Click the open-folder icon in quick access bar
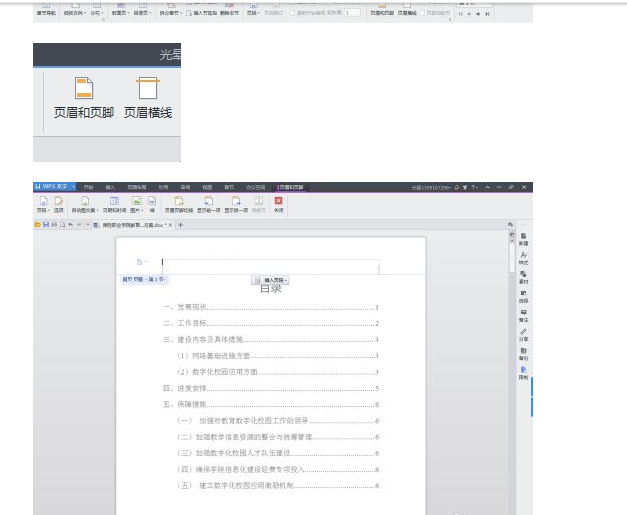This screenshot has height=515, width=627. tap(38, 225)
